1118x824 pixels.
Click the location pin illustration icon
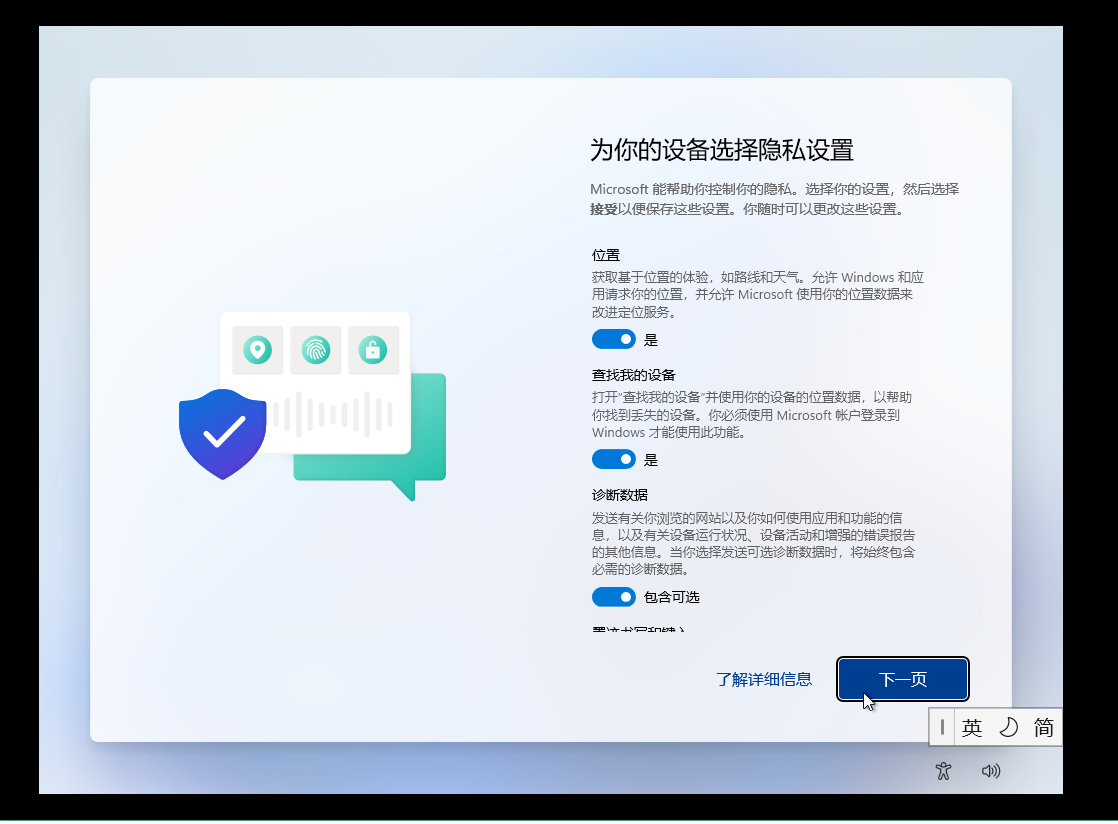[x=257, y=350]
